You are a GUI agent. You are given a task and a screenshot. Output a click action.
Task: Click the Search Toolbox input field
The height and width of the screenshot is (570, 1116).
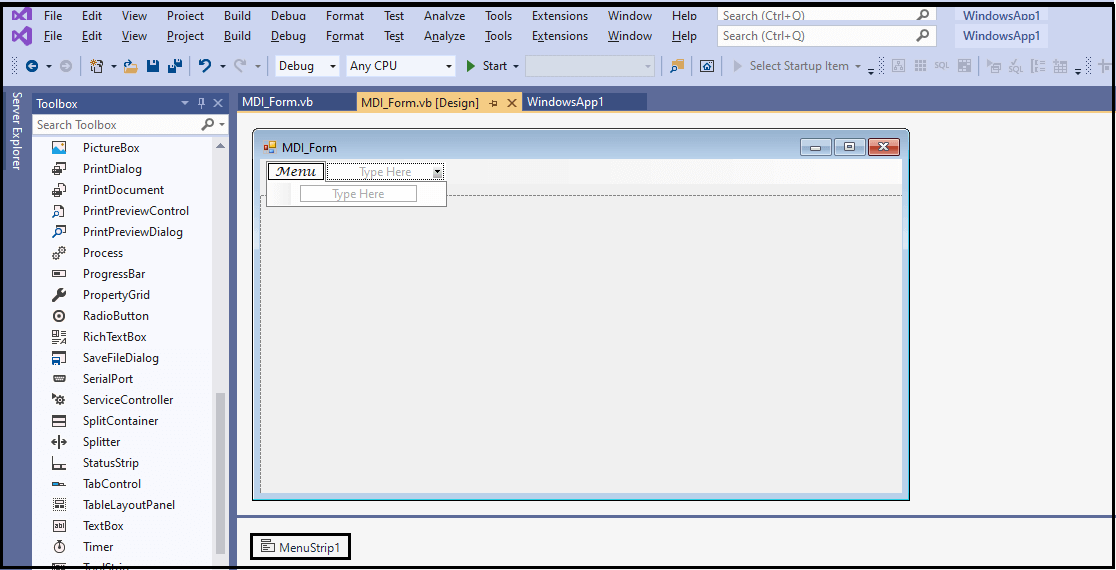[x=115, y=125]
